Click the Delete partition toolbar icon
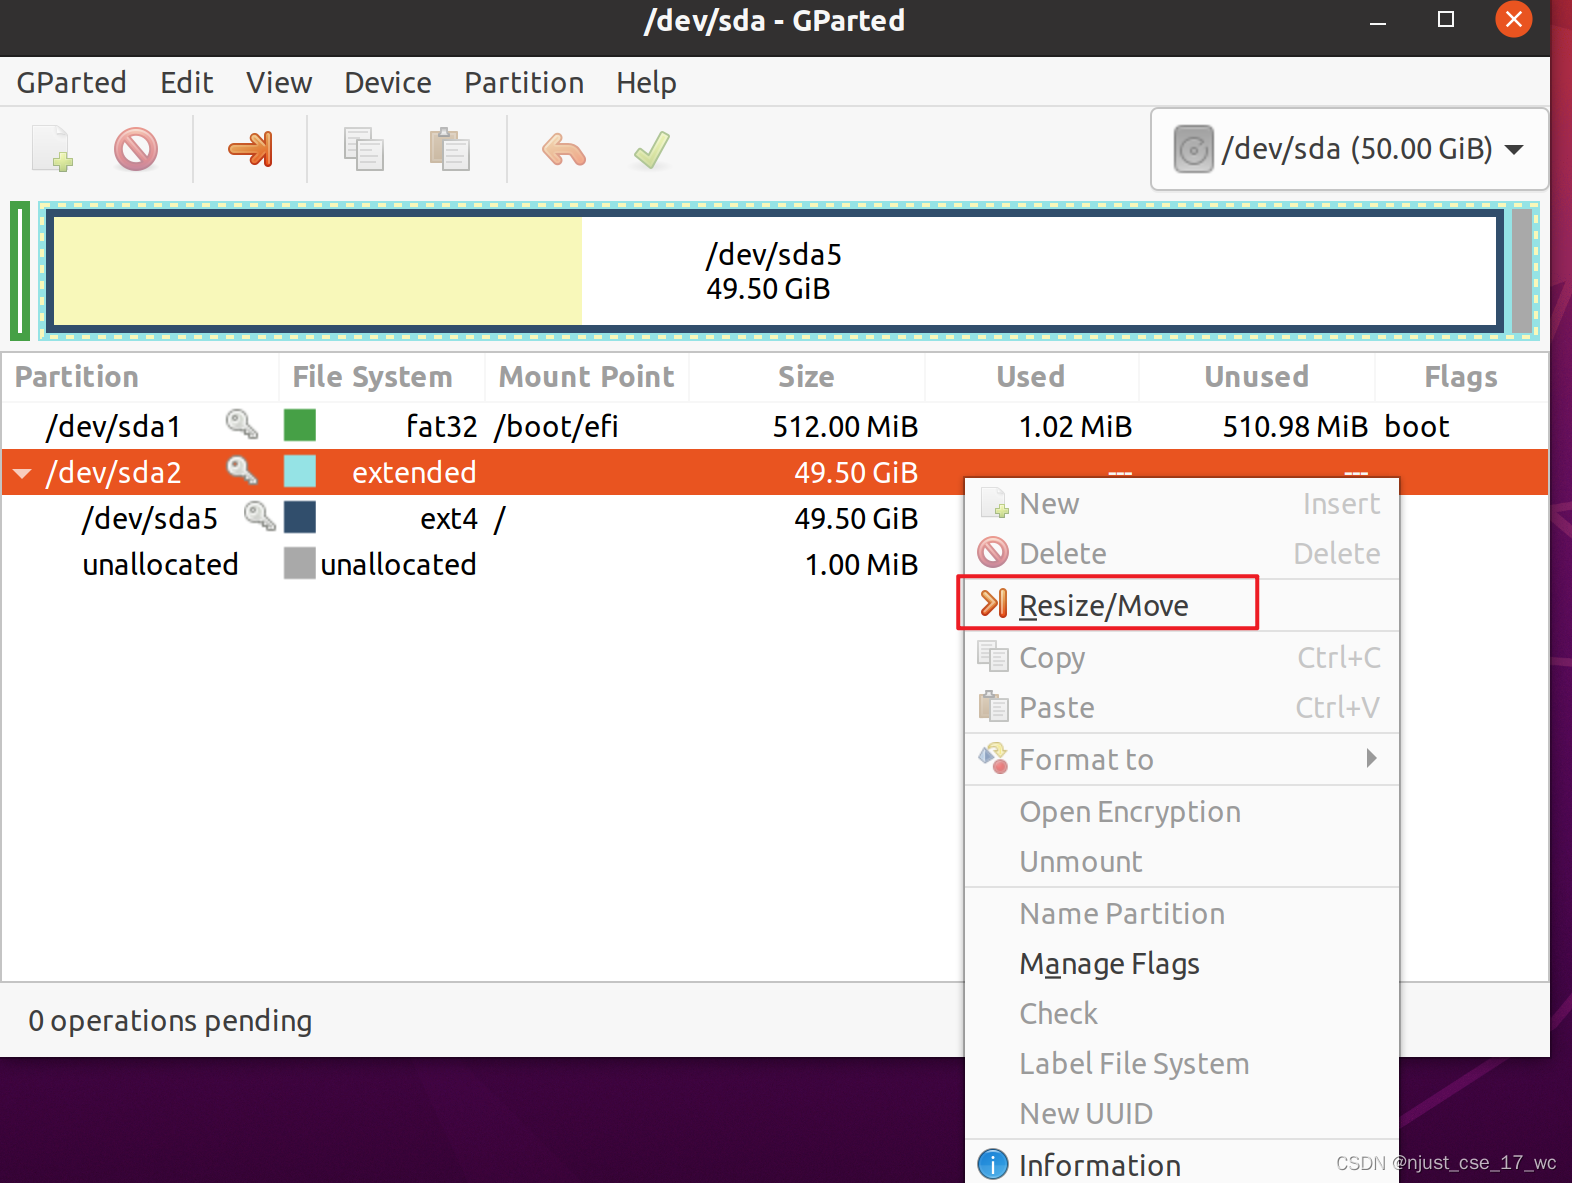 coord(136,149)
